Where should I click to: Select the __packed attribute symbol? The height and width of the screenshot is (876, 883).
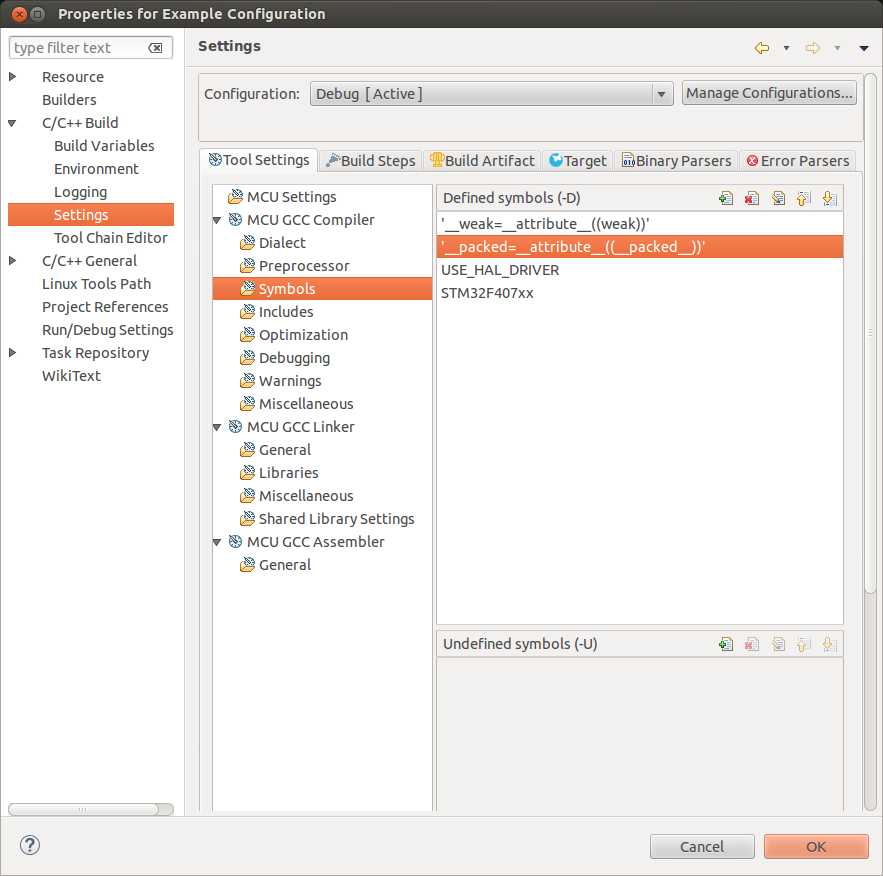pos(640,247)
